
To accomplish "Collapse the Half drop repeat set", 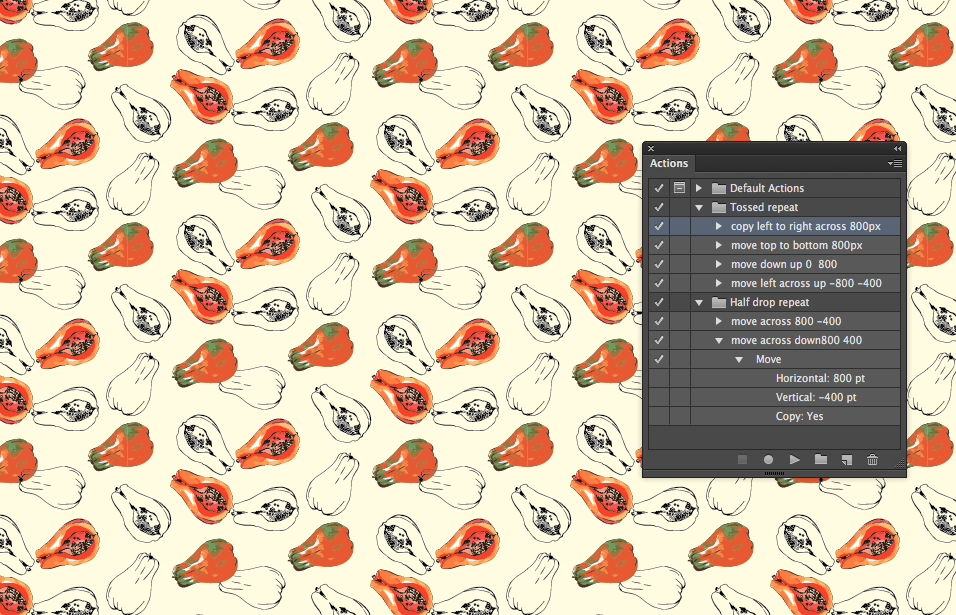I will pos(699,302).
